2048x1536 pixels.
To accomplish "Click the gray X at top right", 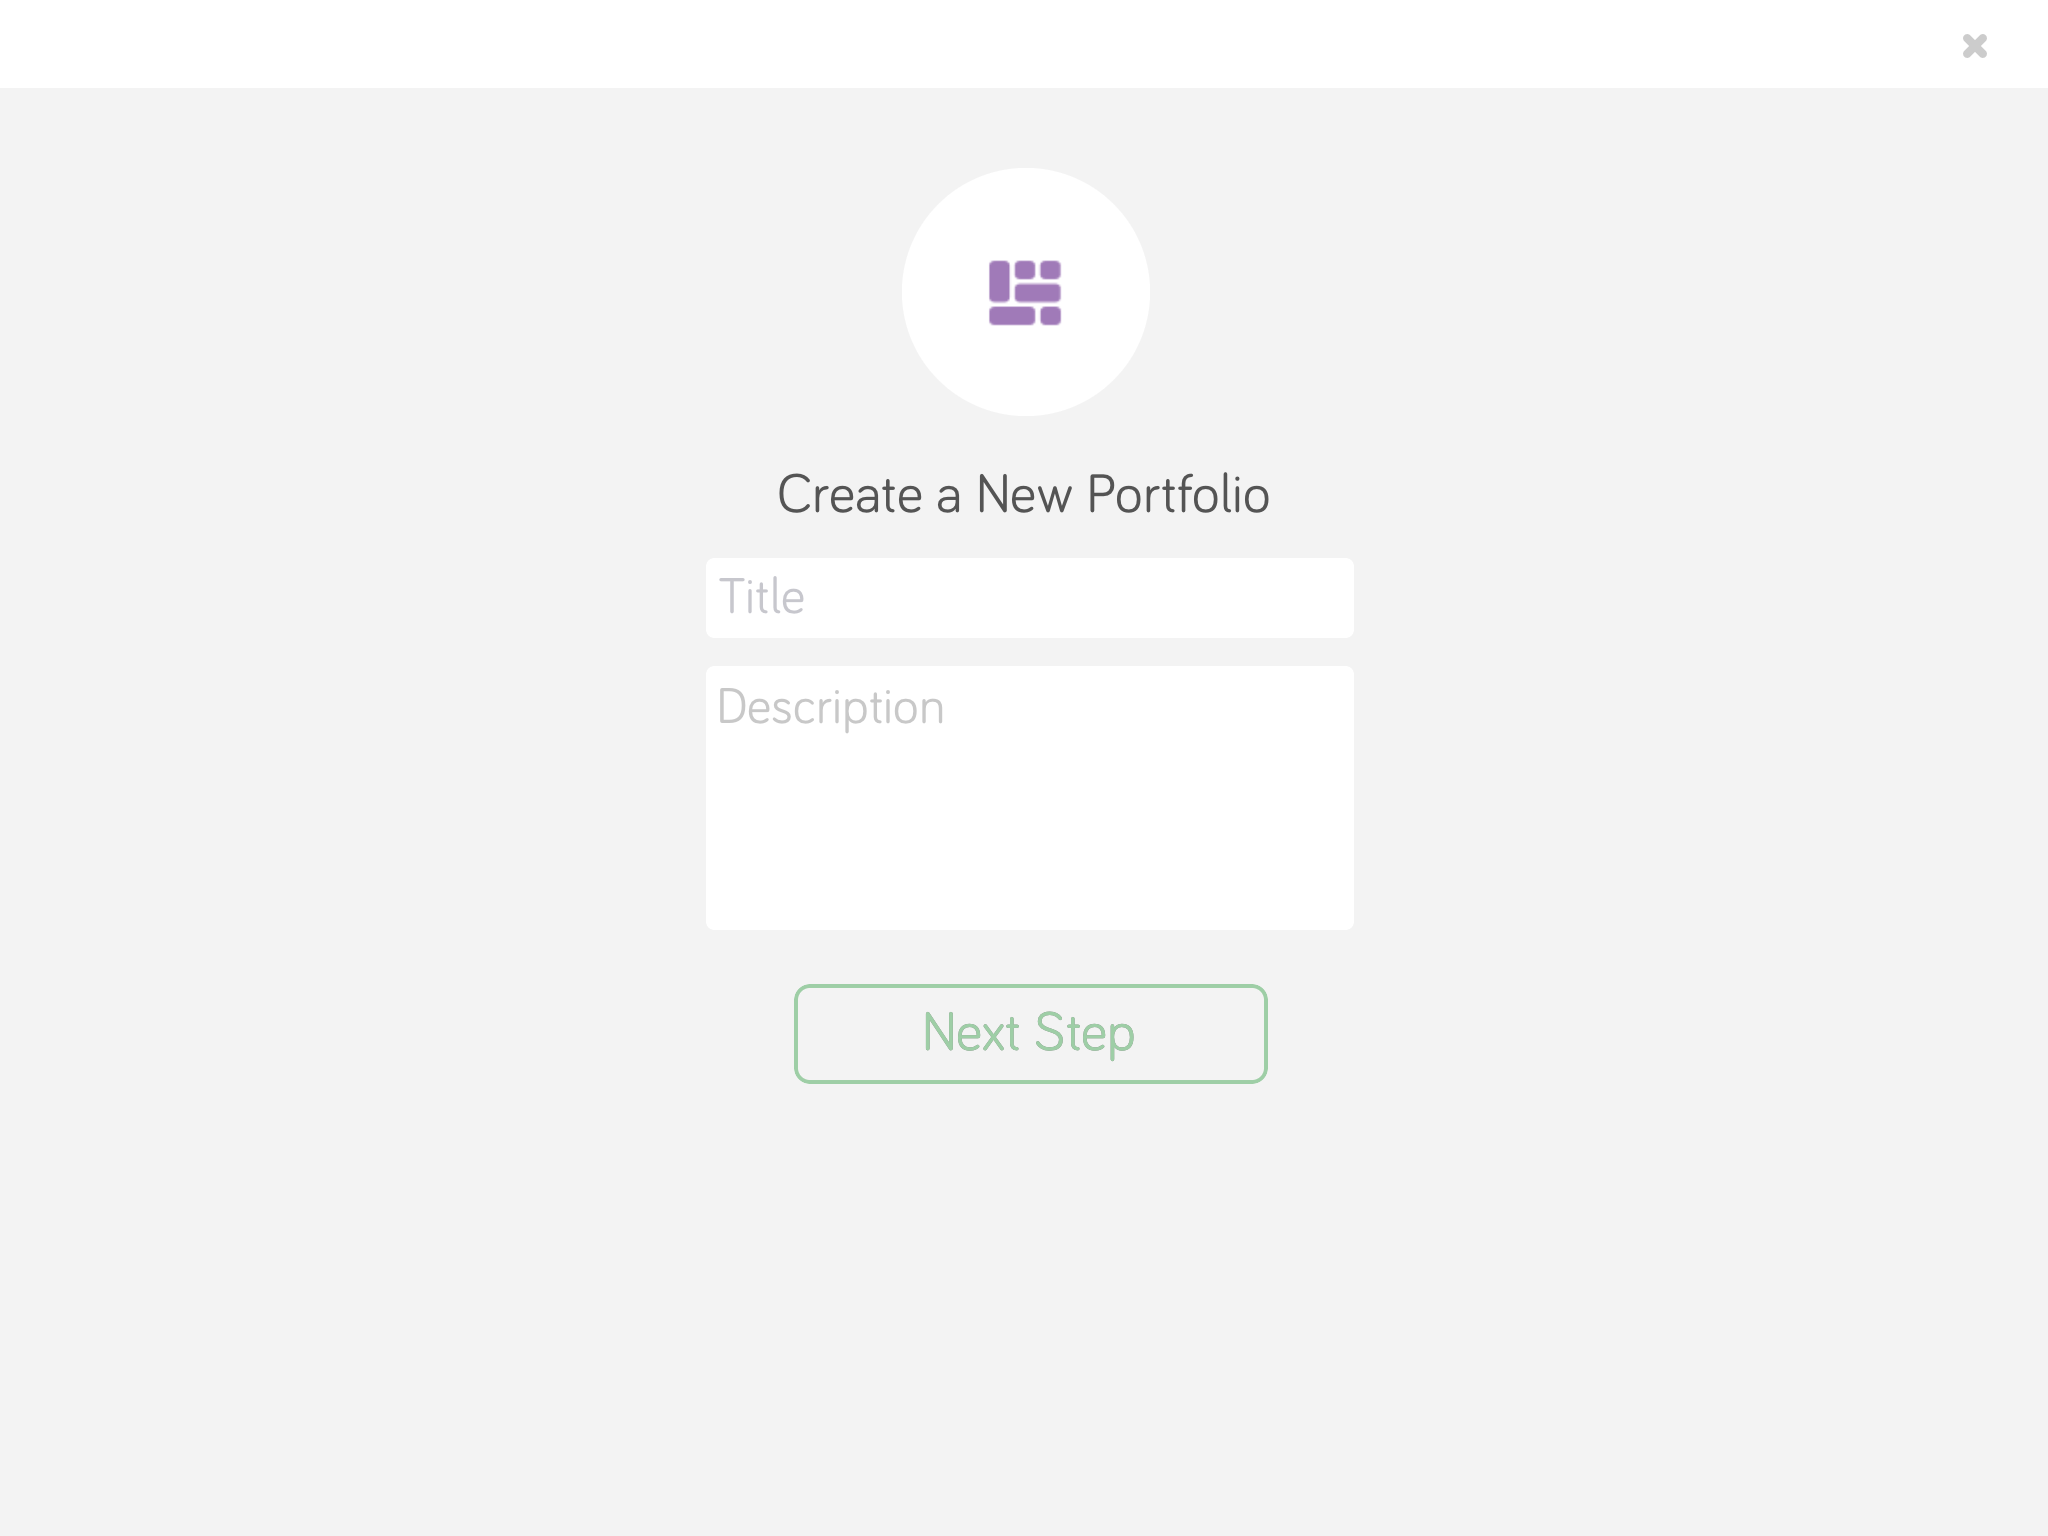I will (1974, 46).
